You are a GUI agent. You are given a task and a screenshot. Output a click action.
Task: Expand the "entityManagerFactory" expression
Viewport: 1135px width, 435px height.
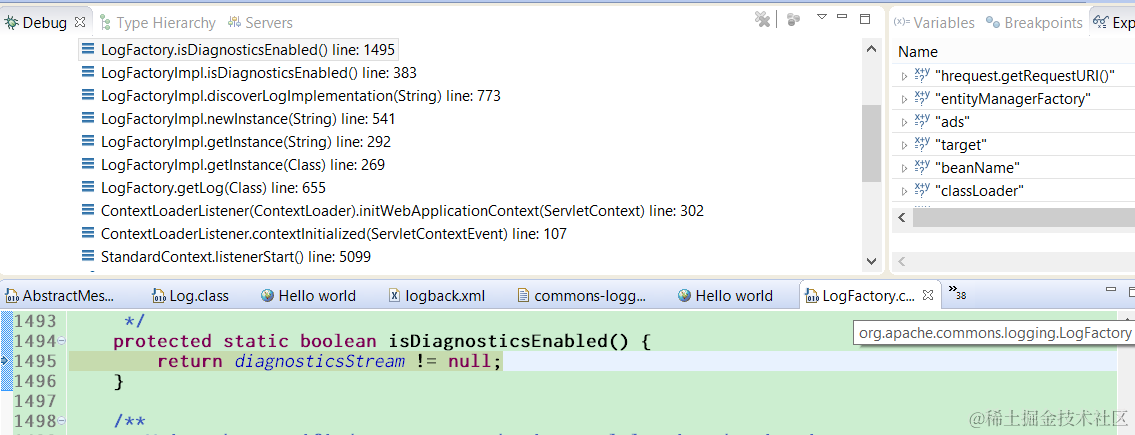(x=904, y=99)
